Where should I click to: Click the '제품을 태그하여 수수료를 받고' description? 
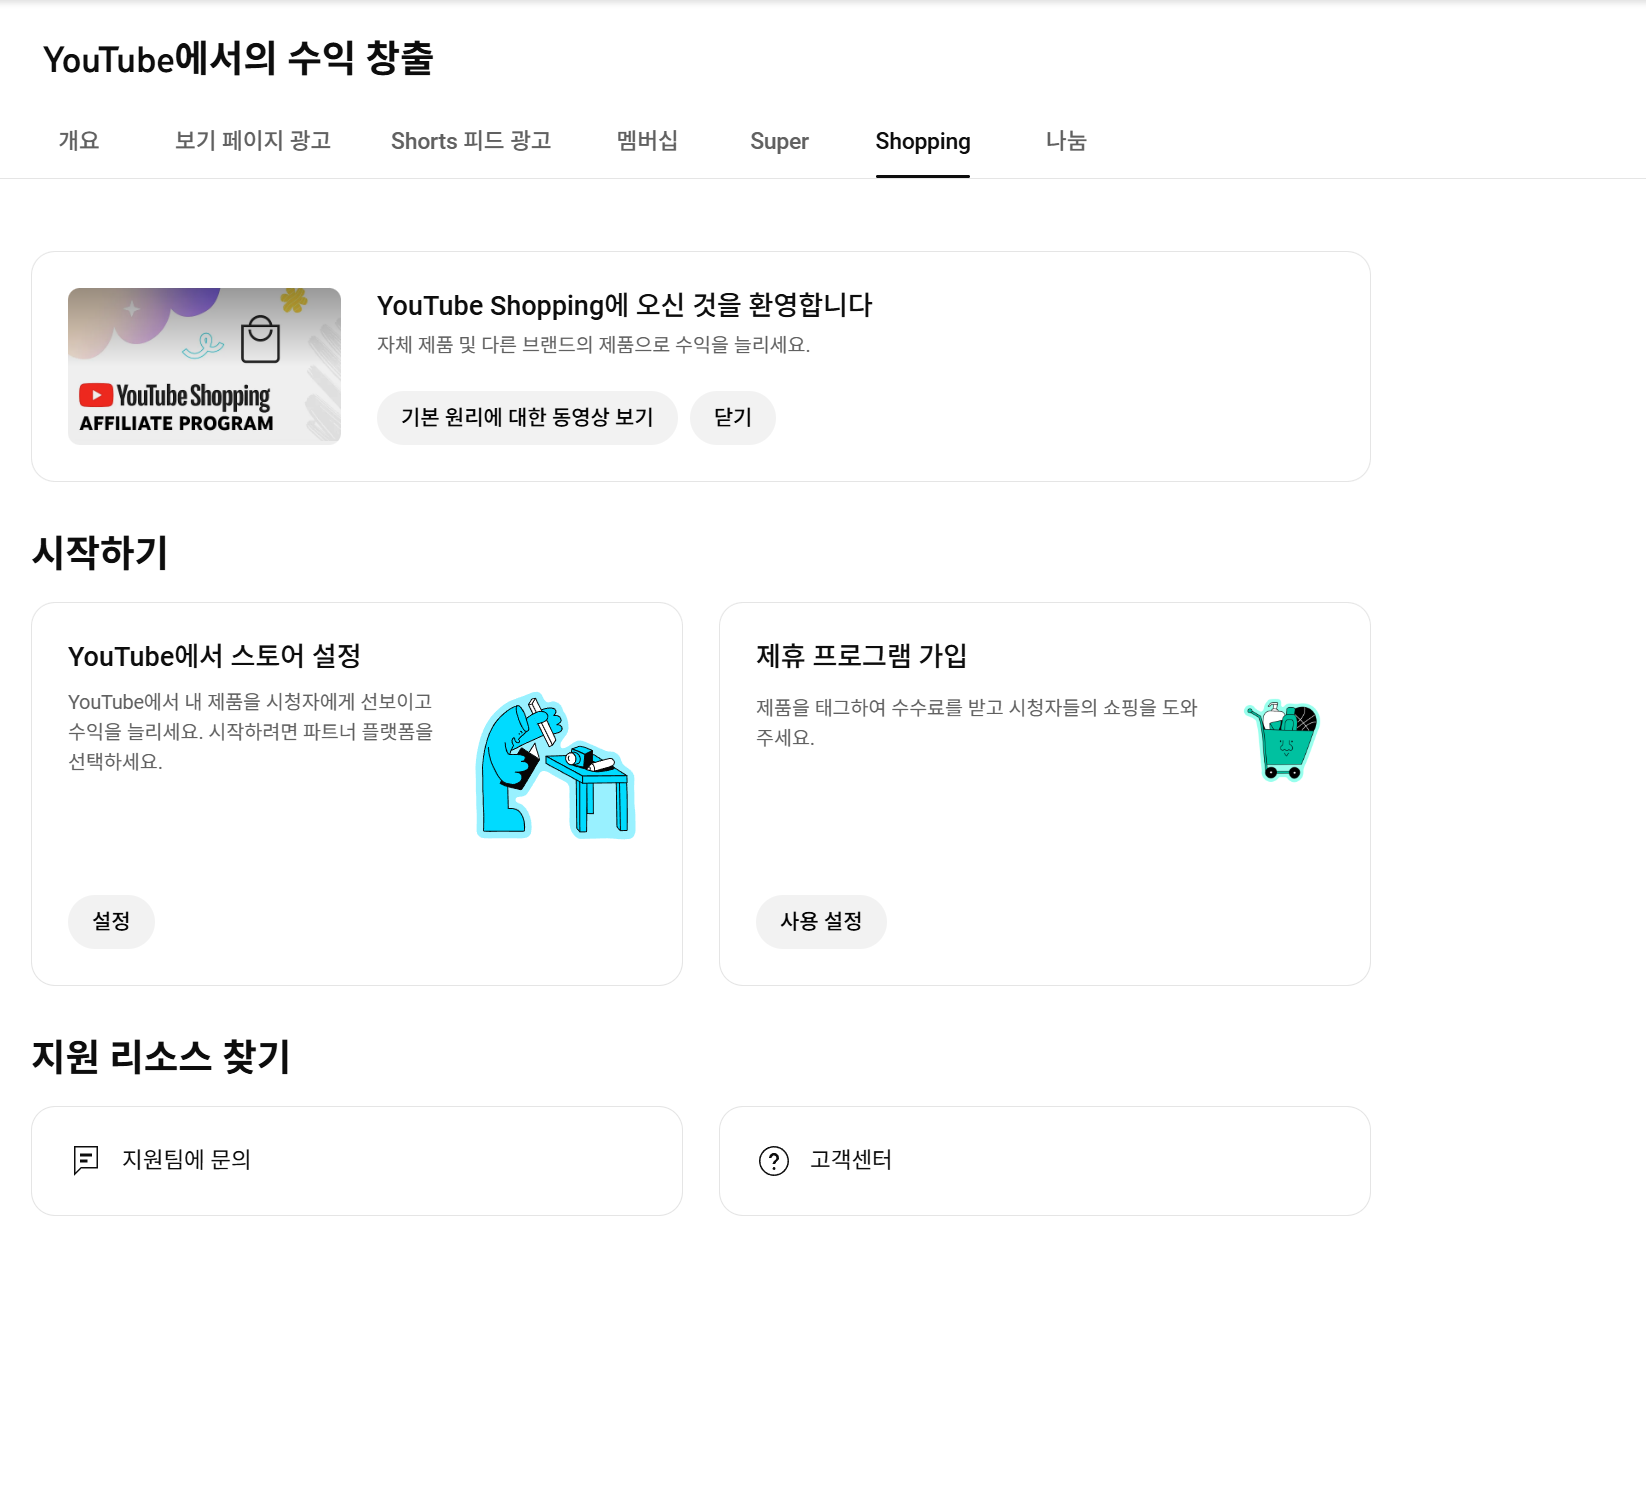coord(976,722)
